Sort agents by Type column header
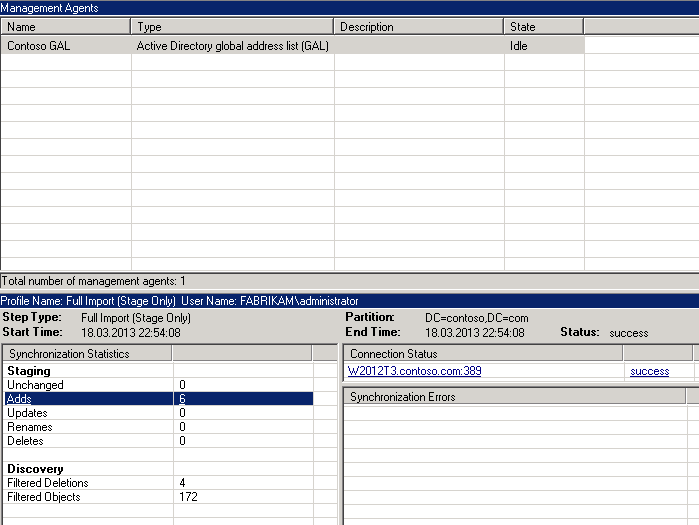 coord(232,27)
